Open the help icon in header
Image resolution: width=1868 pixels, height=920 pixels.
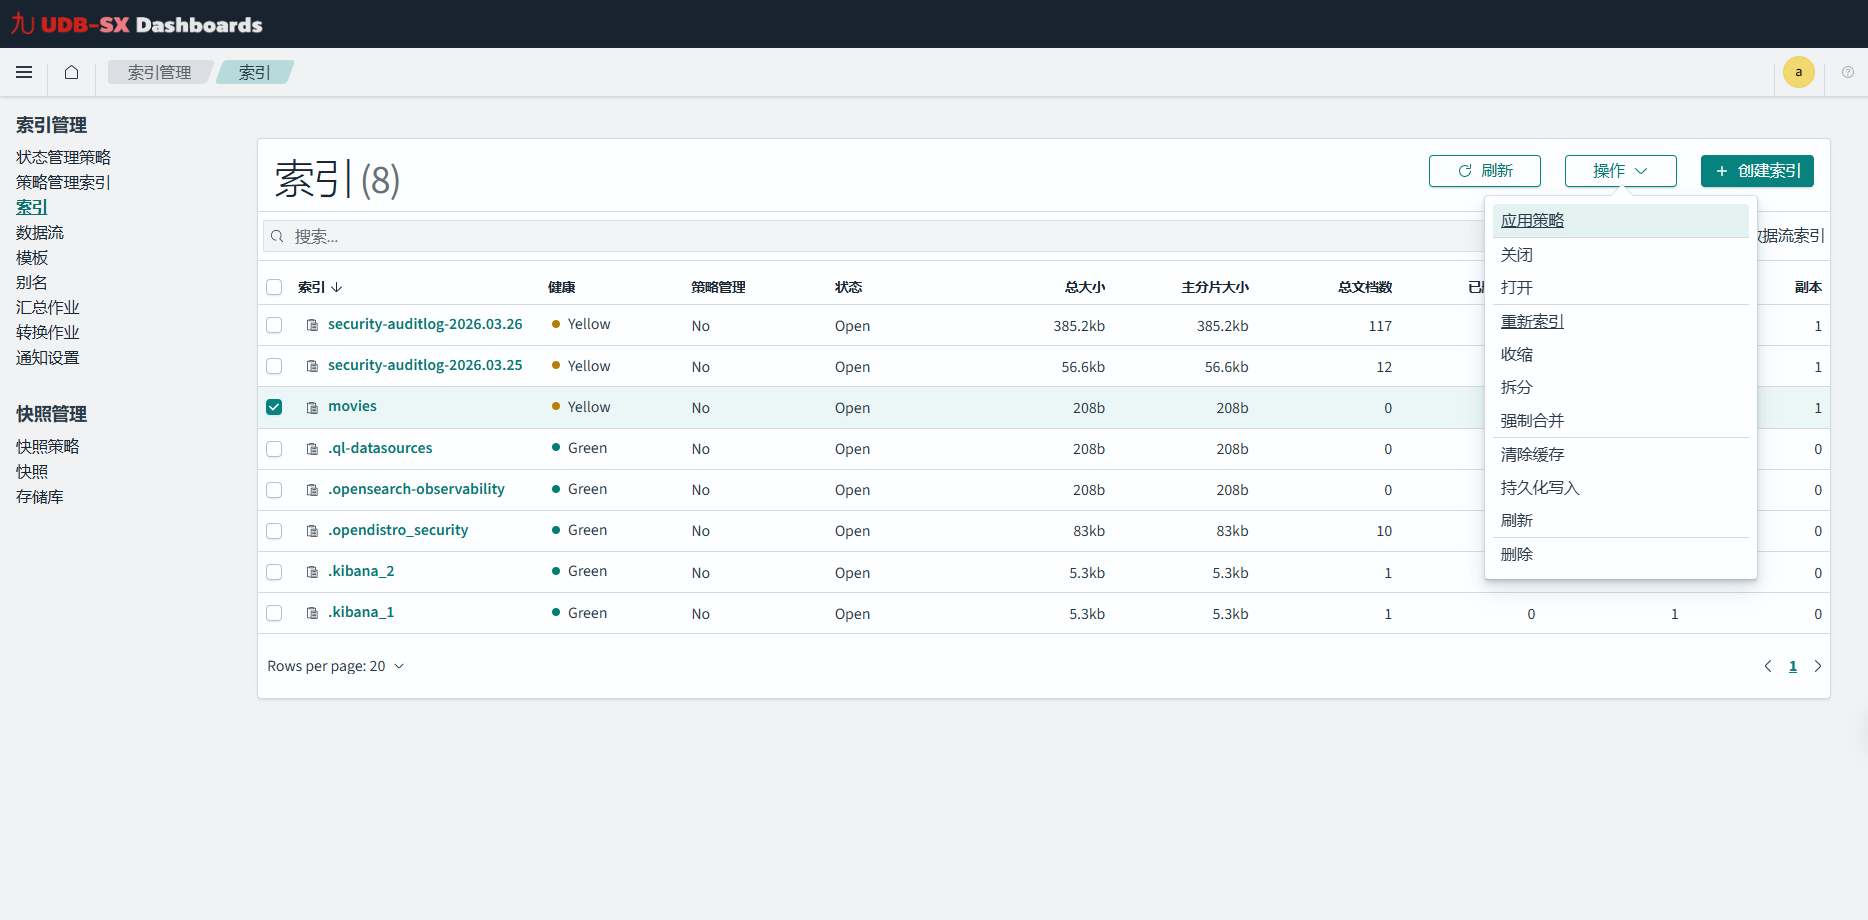tap(1847, 72)
